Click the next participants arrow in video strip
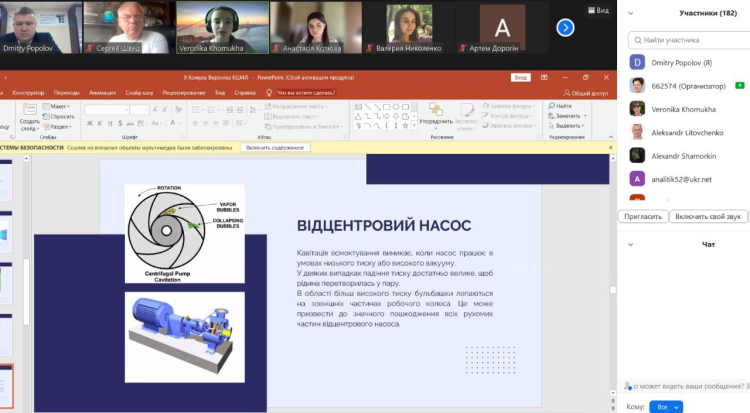This screenshot has height=413, width=750. [566, 27]
